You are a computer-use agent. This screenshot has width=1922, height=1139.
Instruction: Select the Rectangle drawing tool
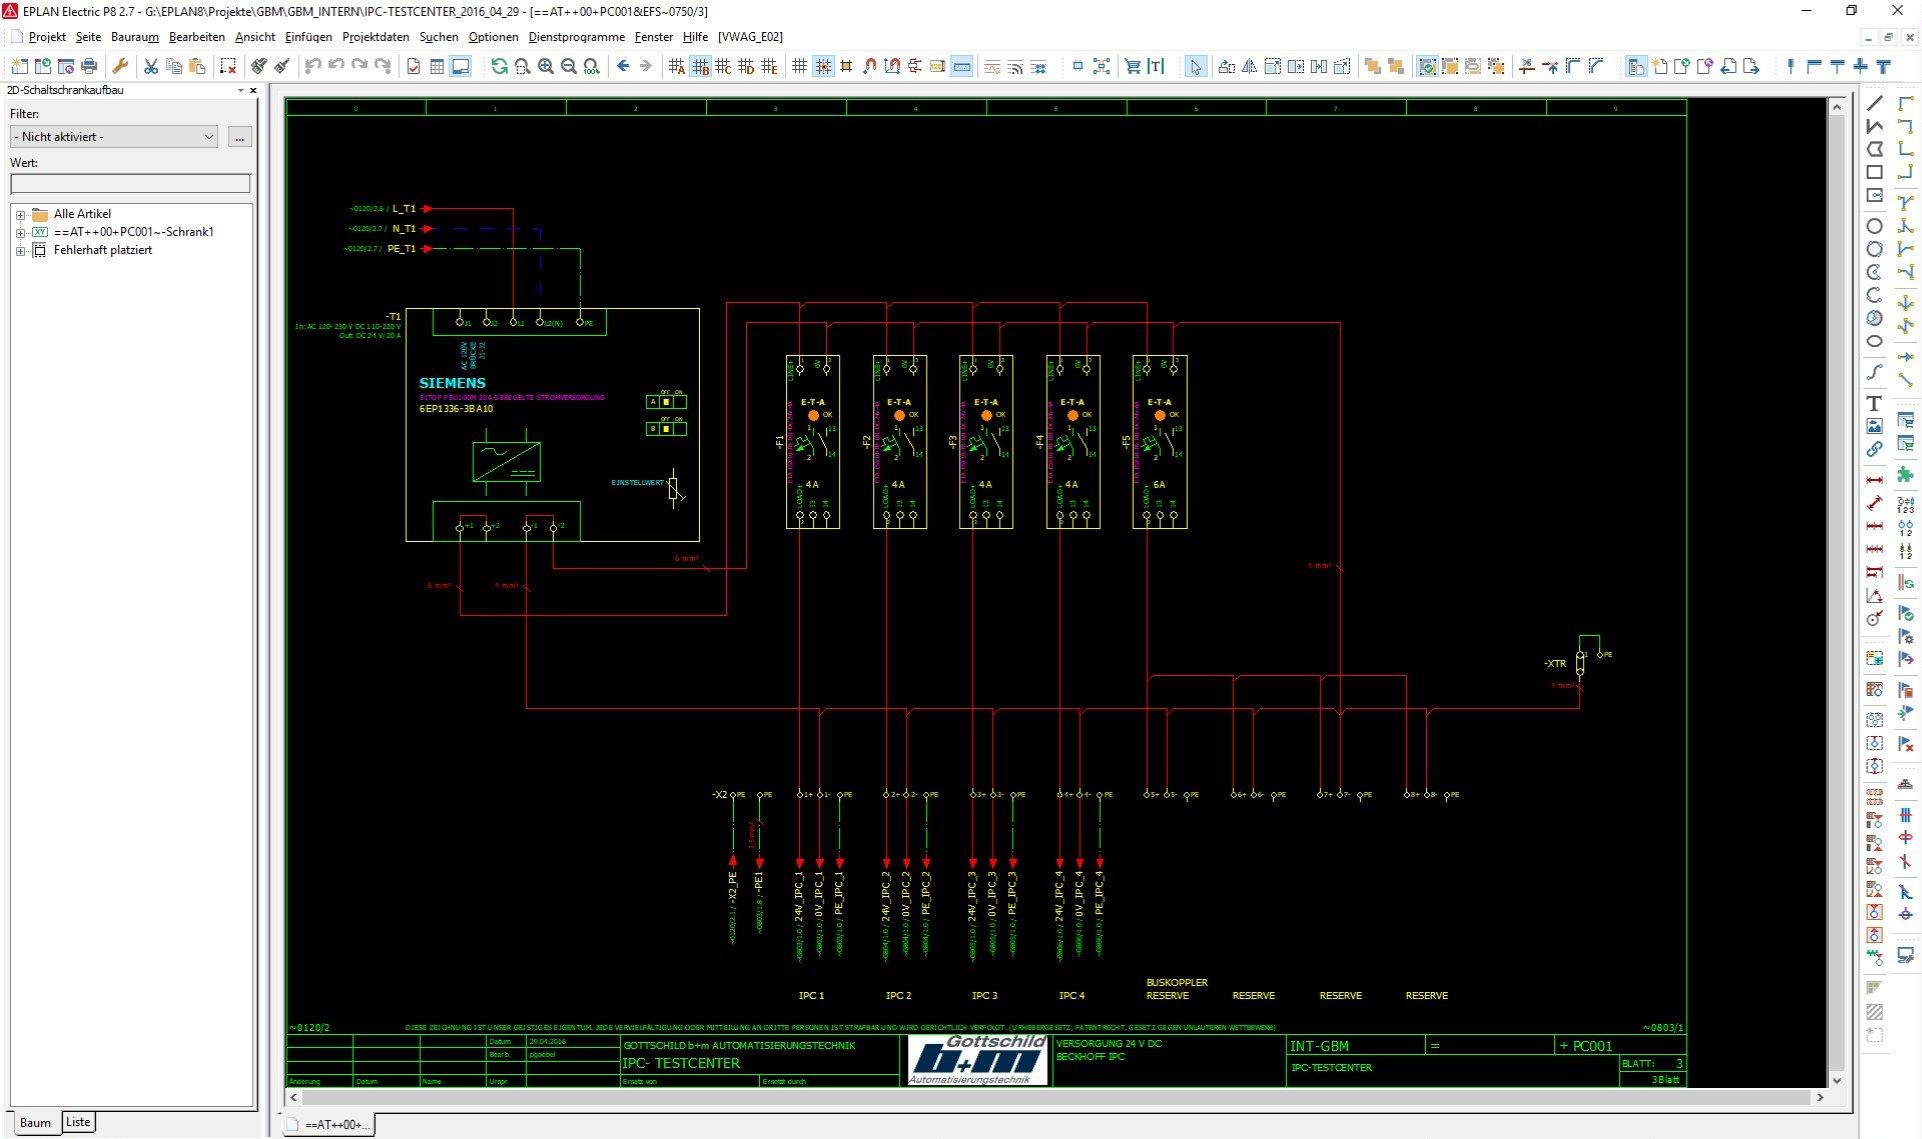1875,172
